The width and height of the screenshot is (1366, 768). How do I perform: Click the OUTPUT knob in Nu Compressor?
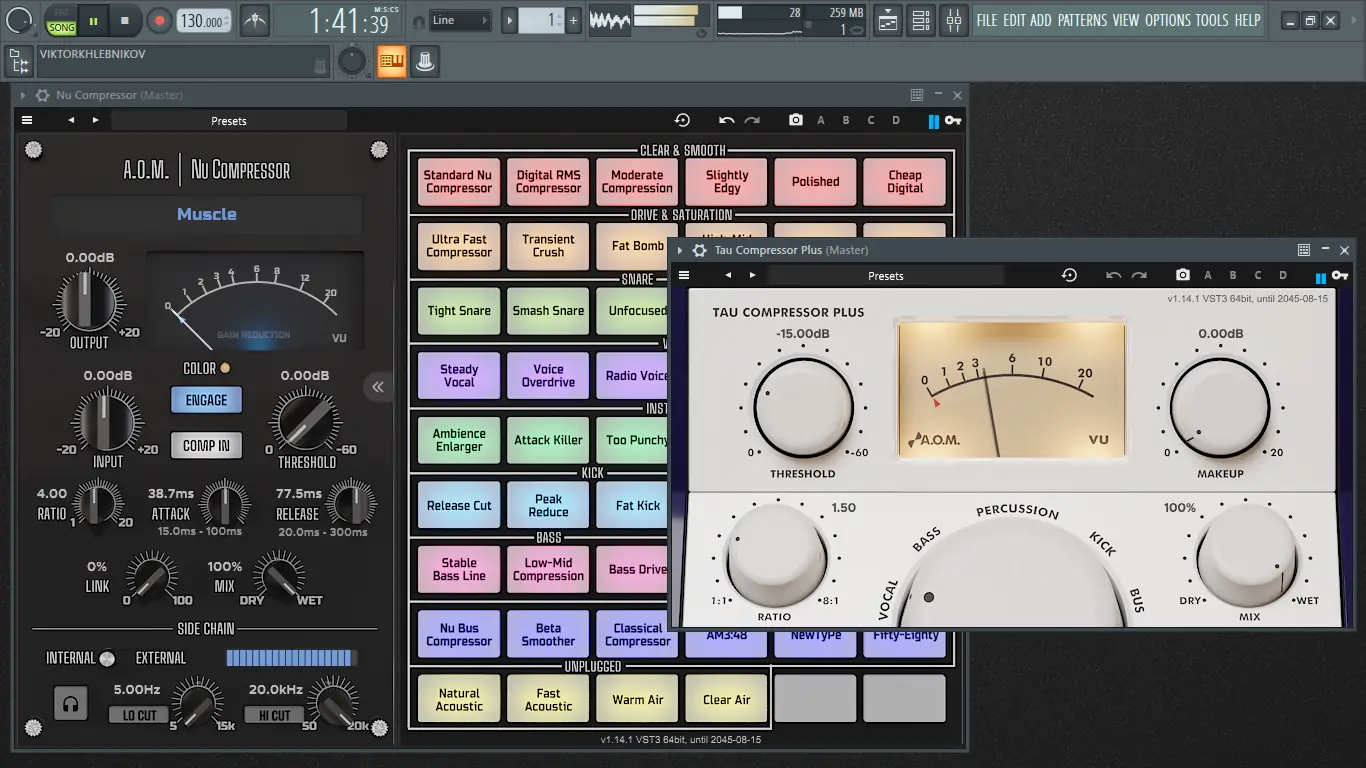pyautogui.click(x=89, y=302)
